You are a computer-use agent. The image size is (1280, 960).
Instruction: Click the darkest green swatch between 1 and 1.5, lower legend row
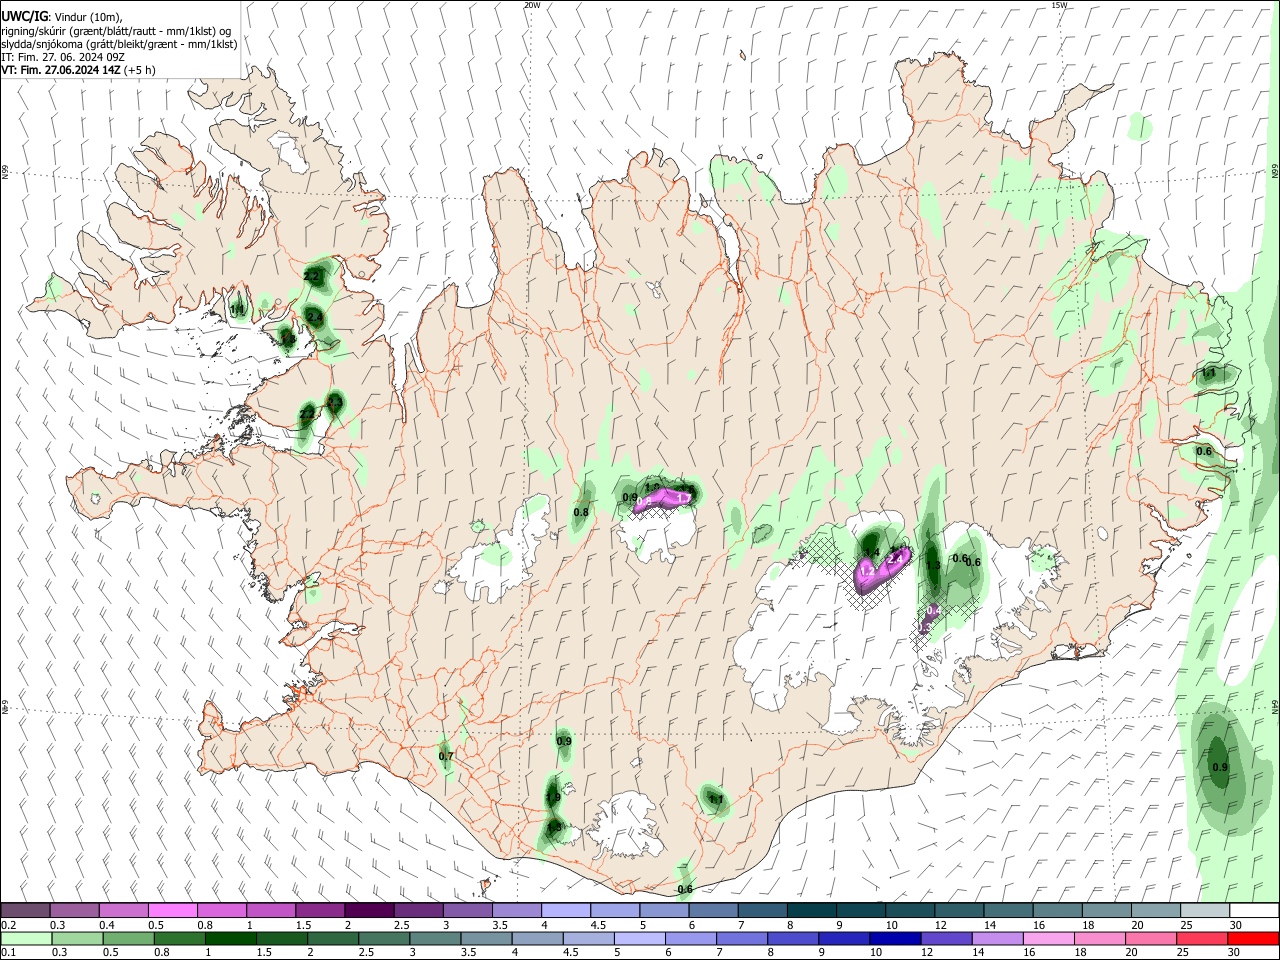[x=230, y=939]
